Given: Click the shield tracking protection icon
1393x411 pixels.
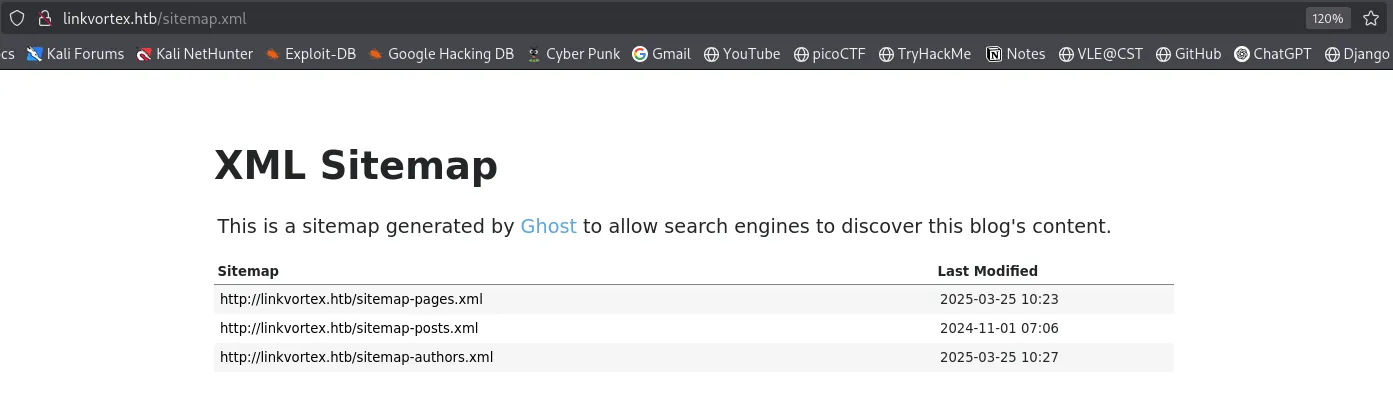Looking at the screenshot, I should [17, 18].
